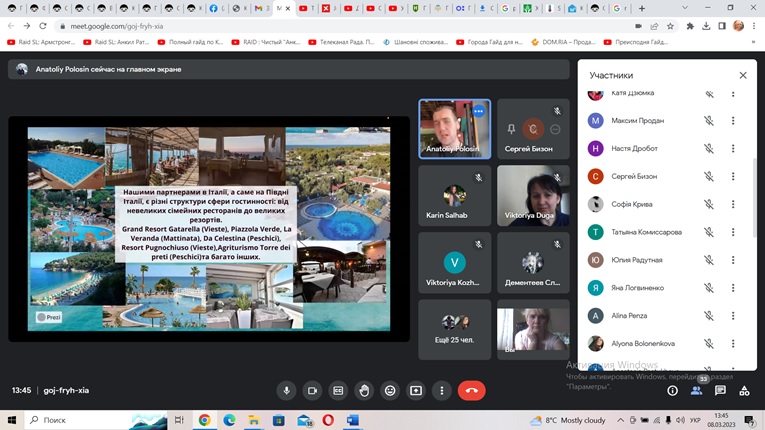Open more actions for Alyona Bolonenkova
This screenshot has height=430, width=765.
(733, 344)
